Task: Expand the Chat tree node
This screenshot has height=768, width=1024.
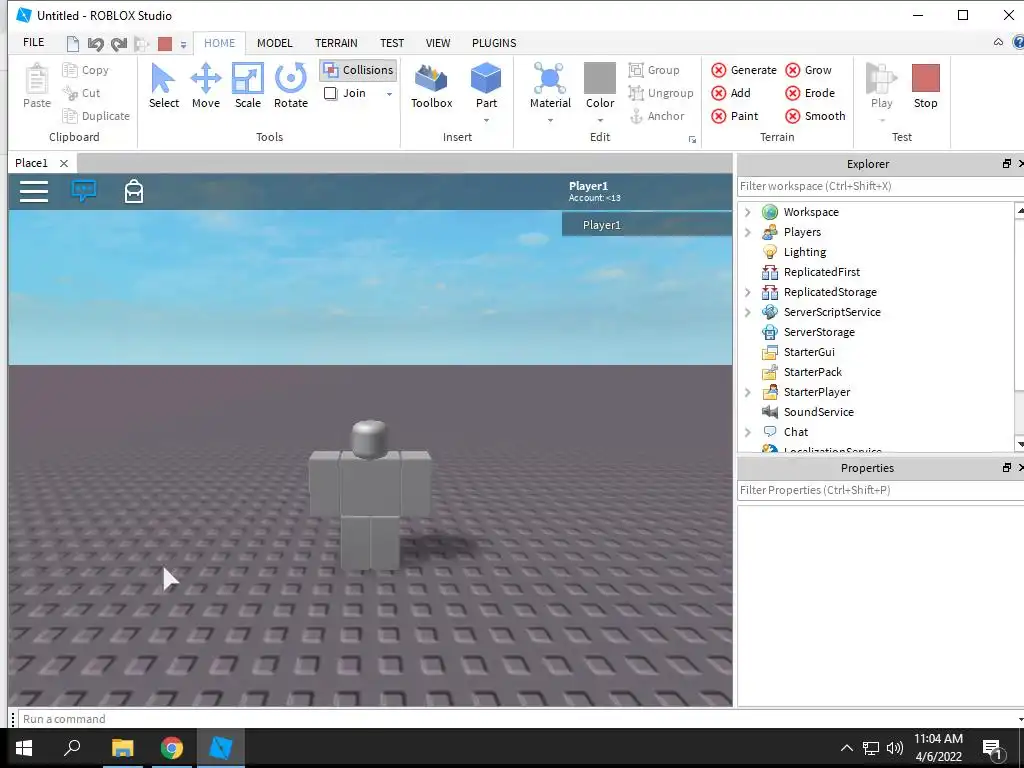Action: pos(748,432)
